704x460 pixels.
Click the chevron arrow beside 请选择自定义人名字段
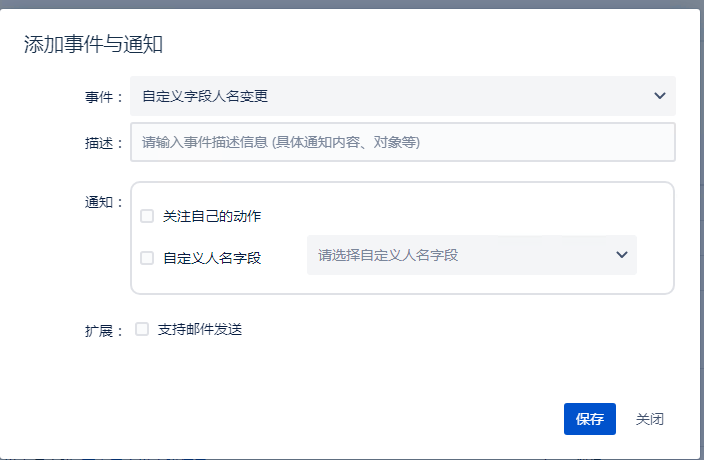click(621, 255)
